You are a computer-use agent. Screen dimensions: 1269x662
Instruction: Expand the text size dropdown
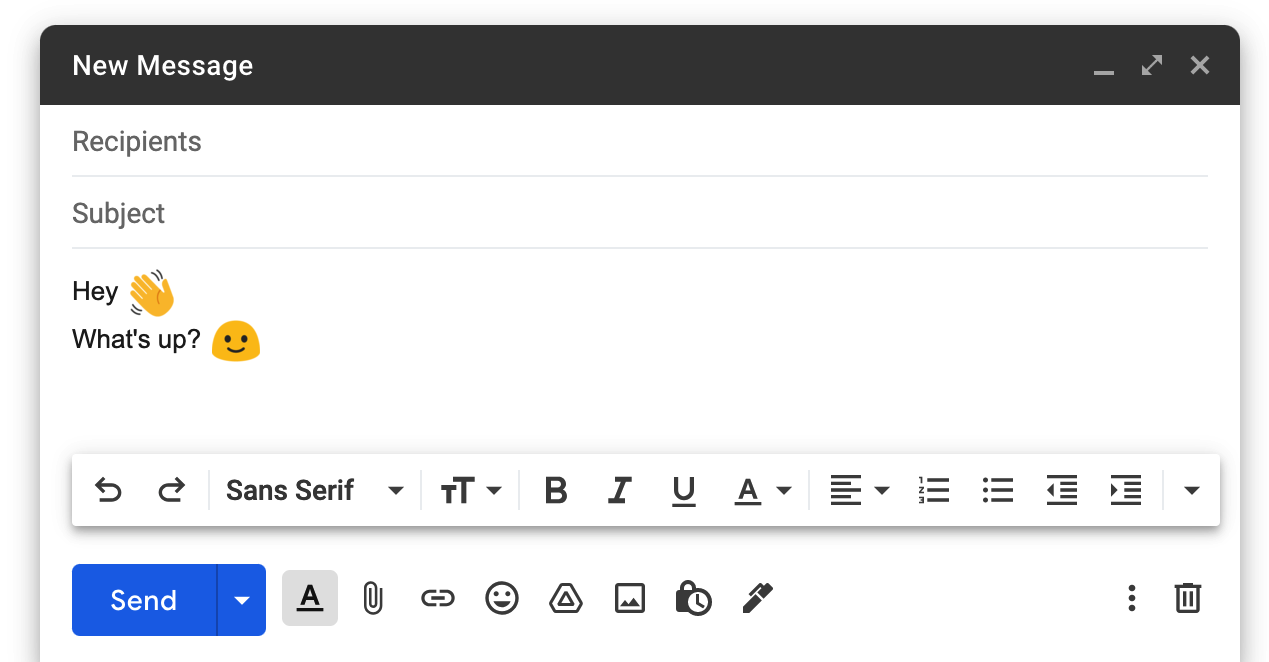(471, 490)
